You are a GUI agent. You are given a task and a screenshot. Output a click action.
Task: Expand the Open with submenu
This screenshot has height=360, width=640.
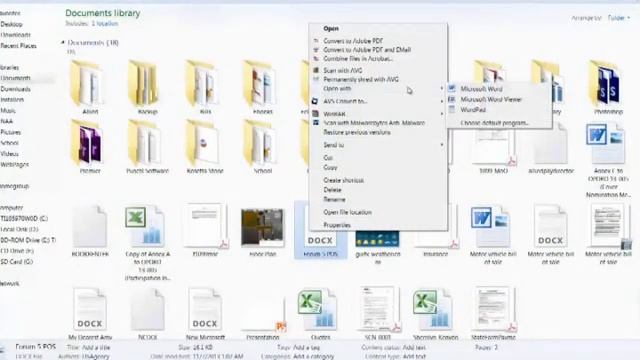(x=378, y=89)
